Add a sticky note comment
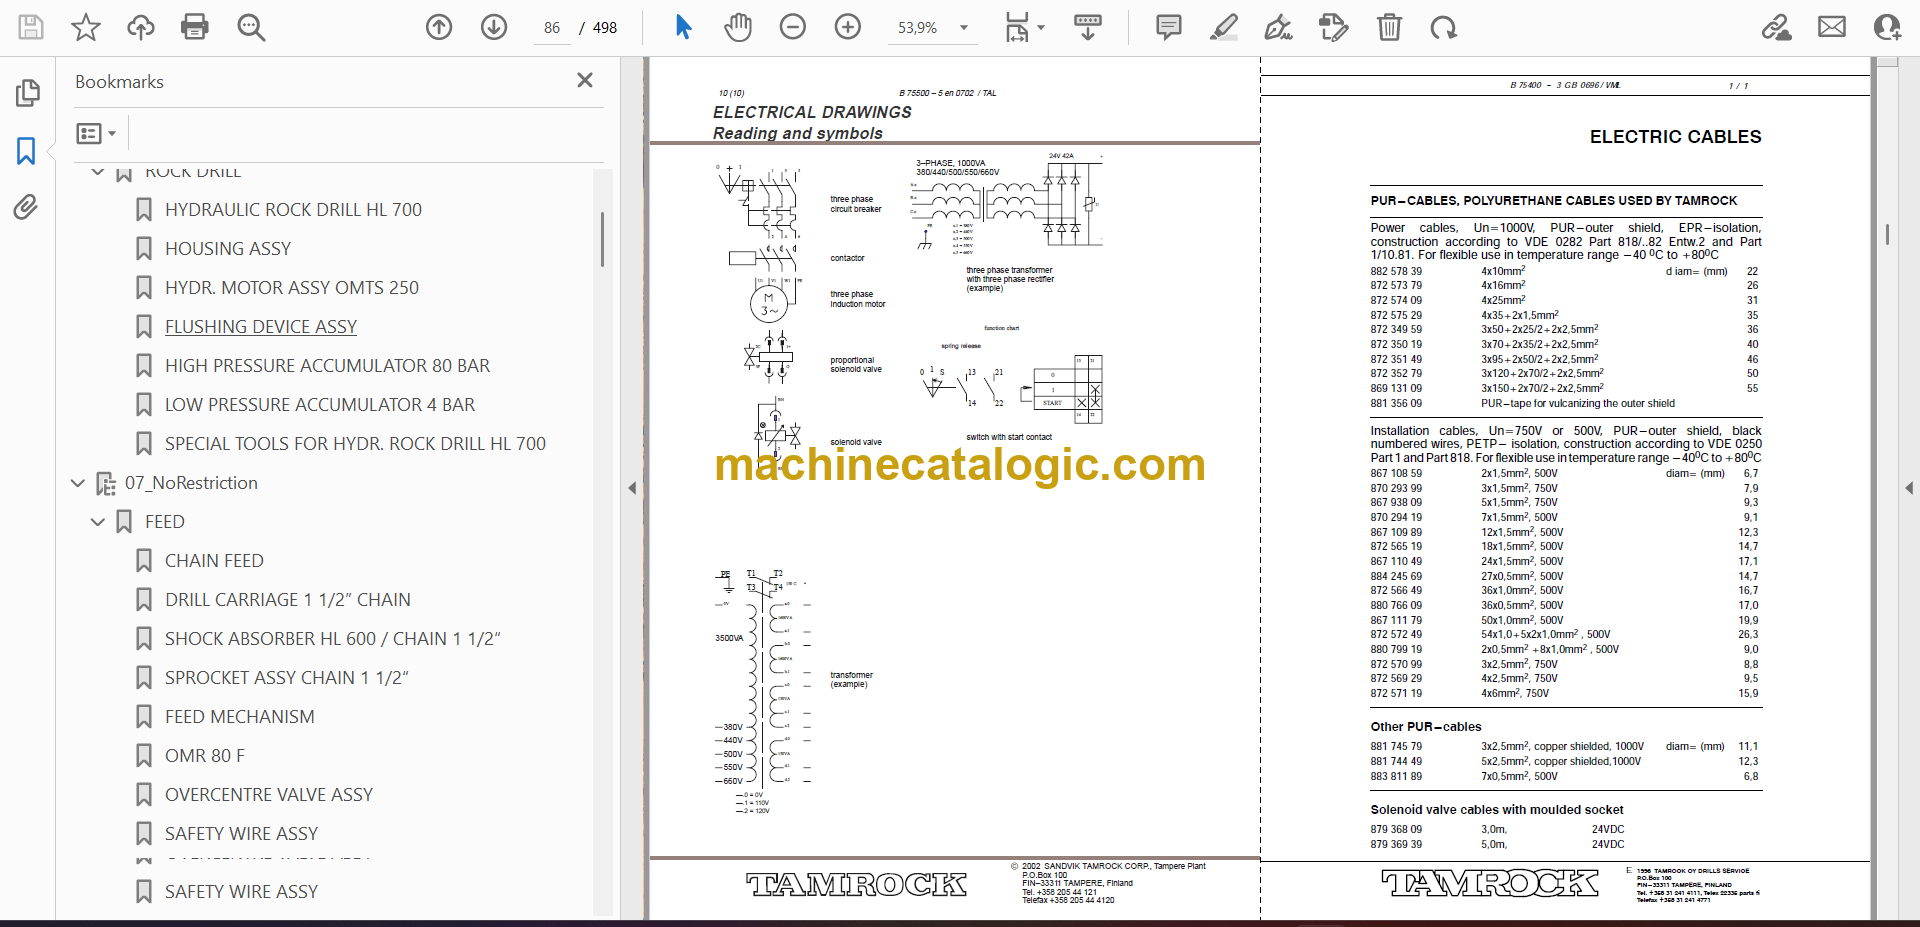 [1168, 27]
